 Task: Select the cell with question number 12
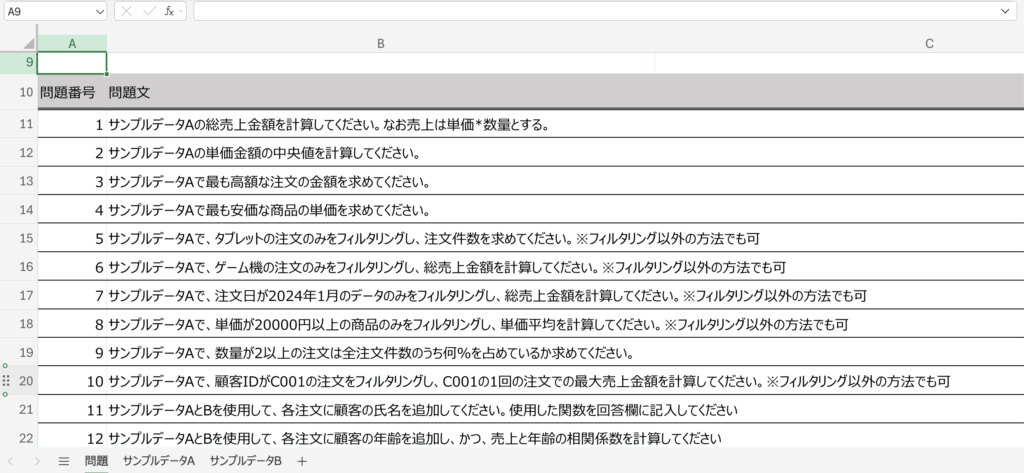(x=72, y=438)
